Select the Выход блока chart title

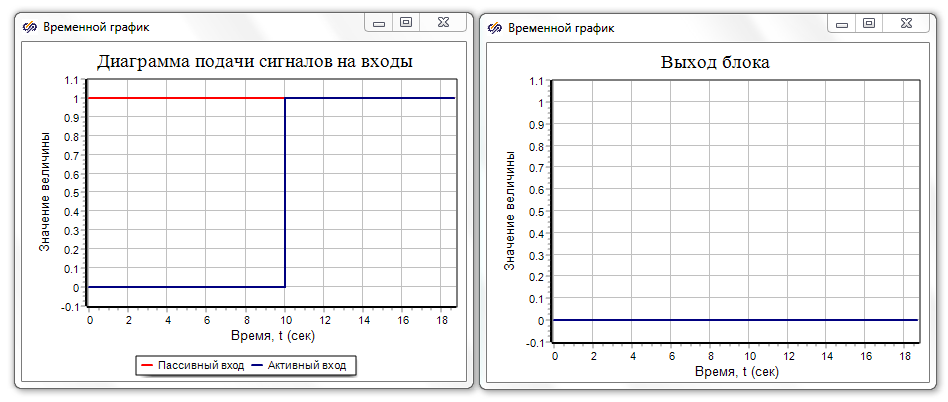pyautogui.click(x=715, y=62)
